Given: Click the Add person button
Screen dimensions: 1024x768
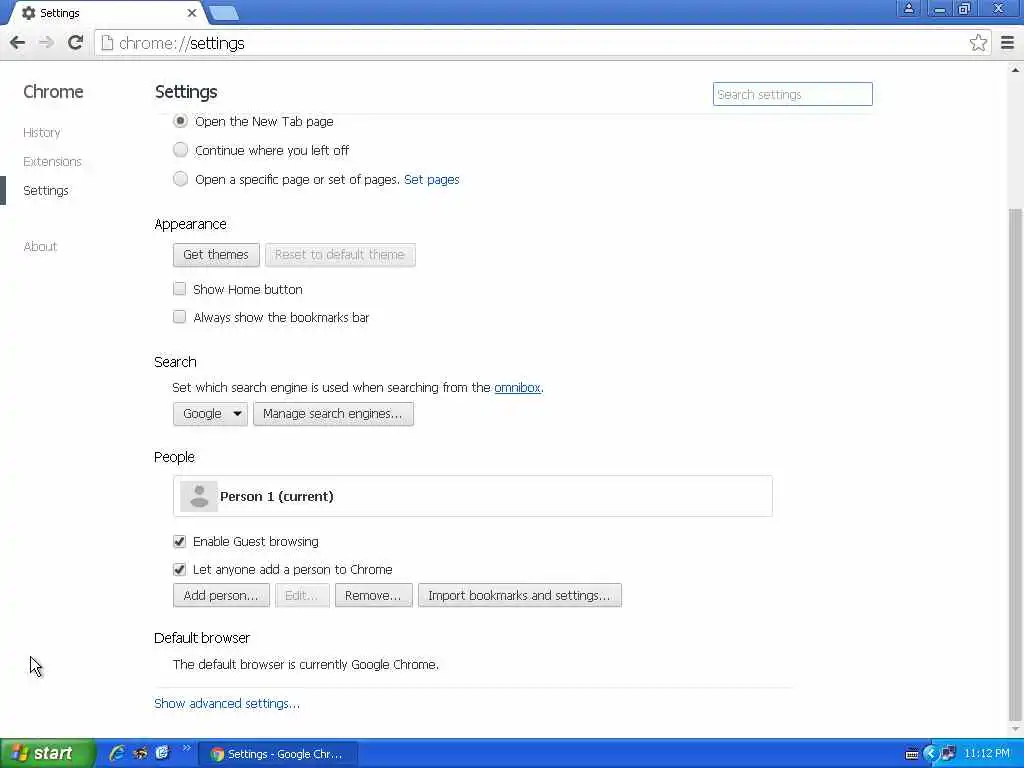Looking at the screenshot, I should (221, 596).
